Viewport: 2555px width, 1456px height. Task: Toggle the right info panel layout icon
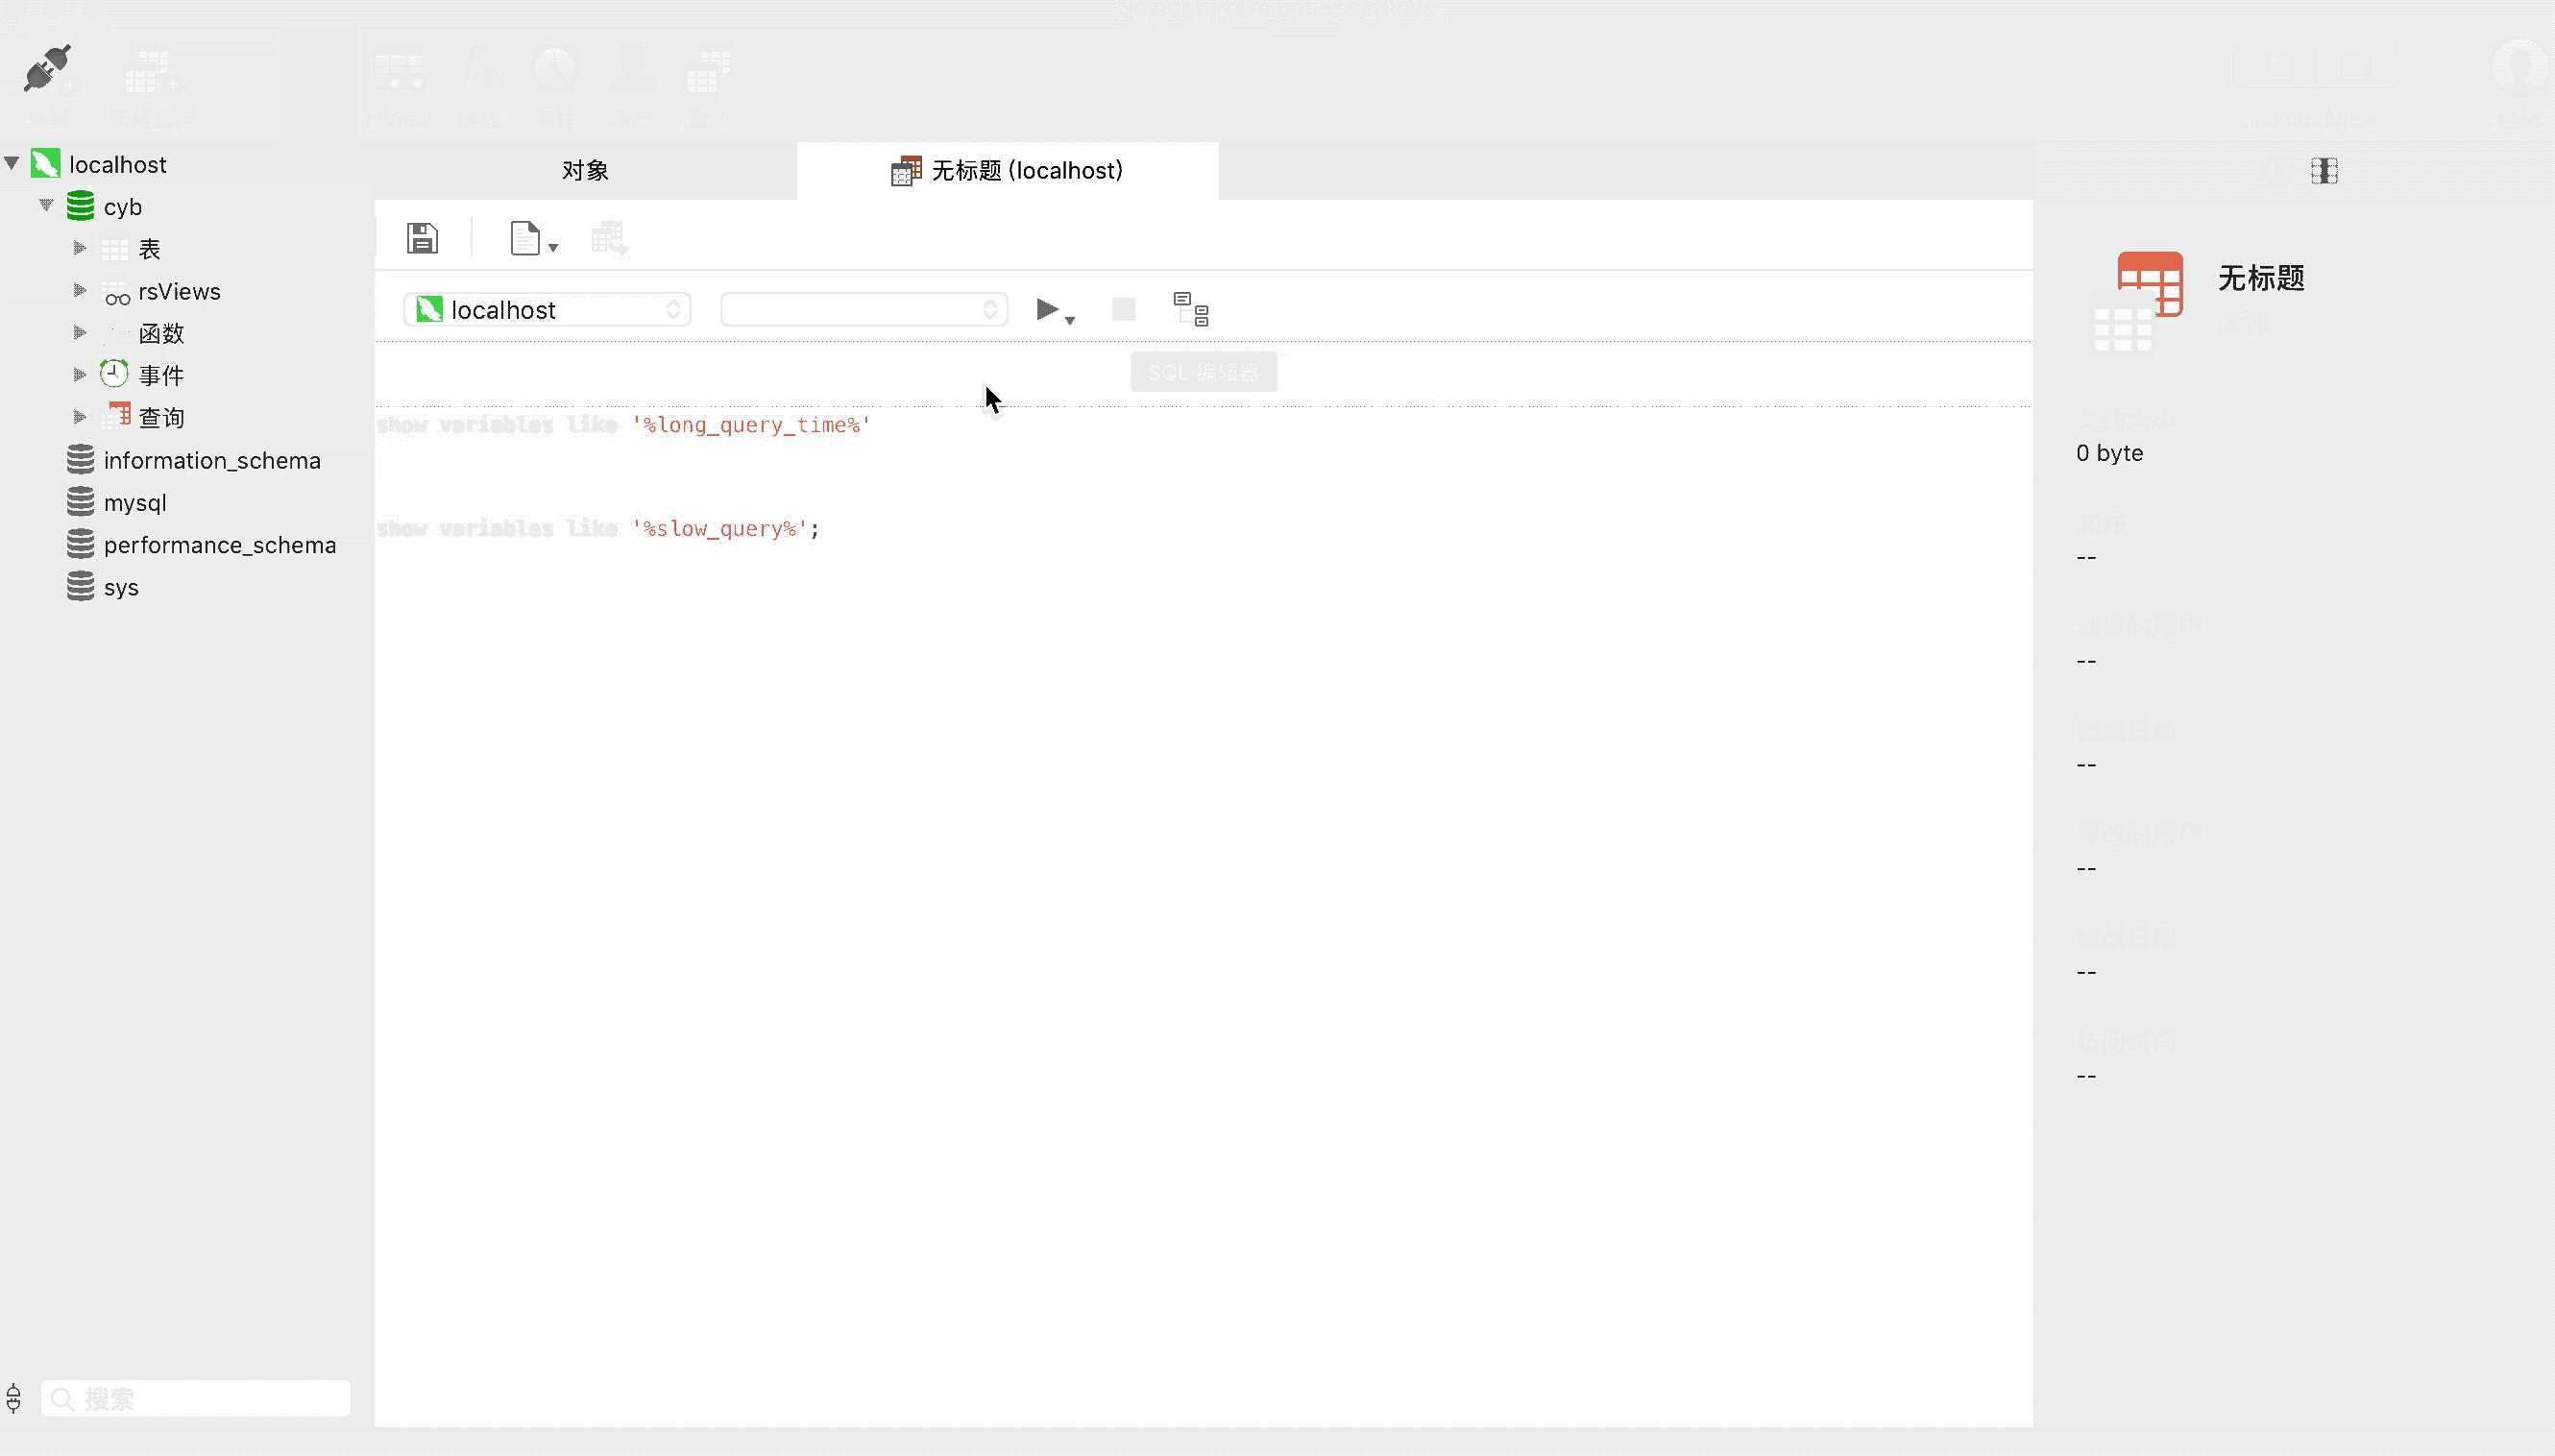(x=2324, y=171)
